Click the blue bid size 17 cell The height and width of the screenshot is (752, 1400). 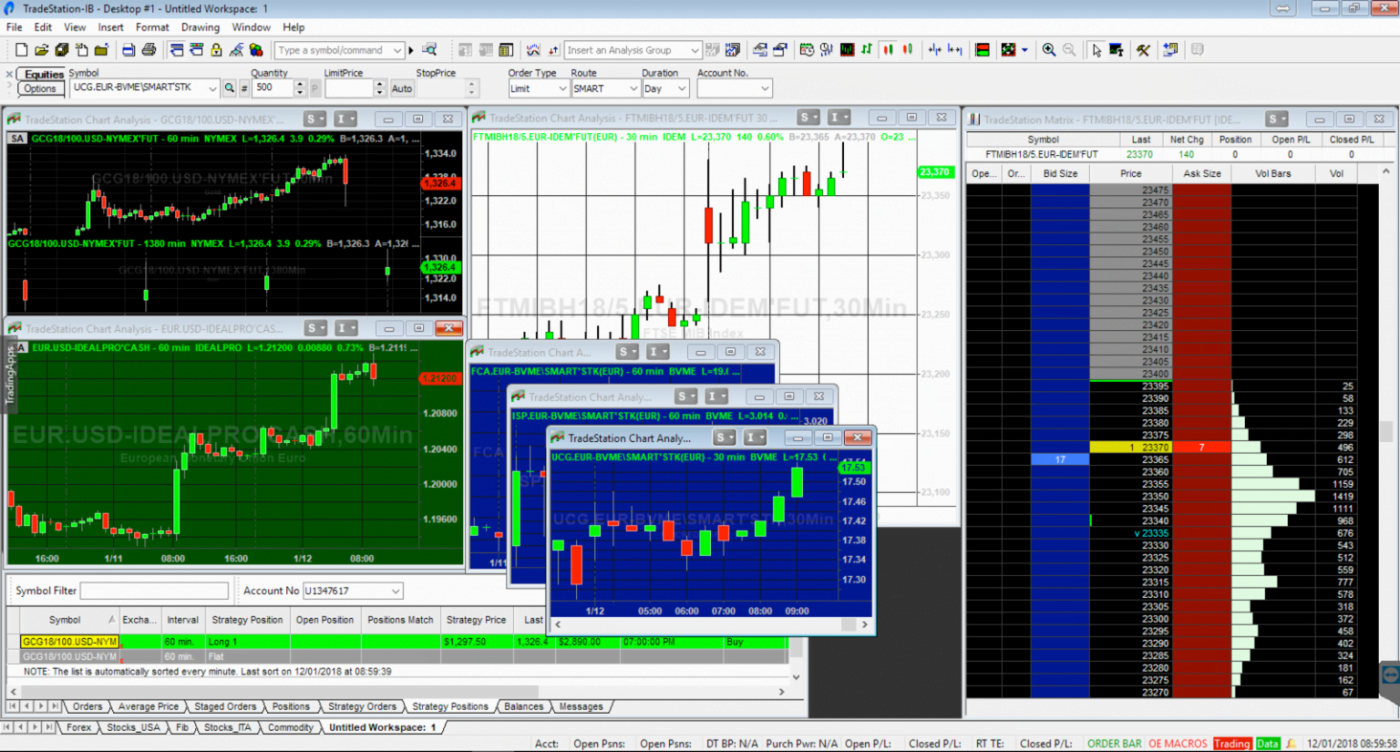(x=1060, y=459)
